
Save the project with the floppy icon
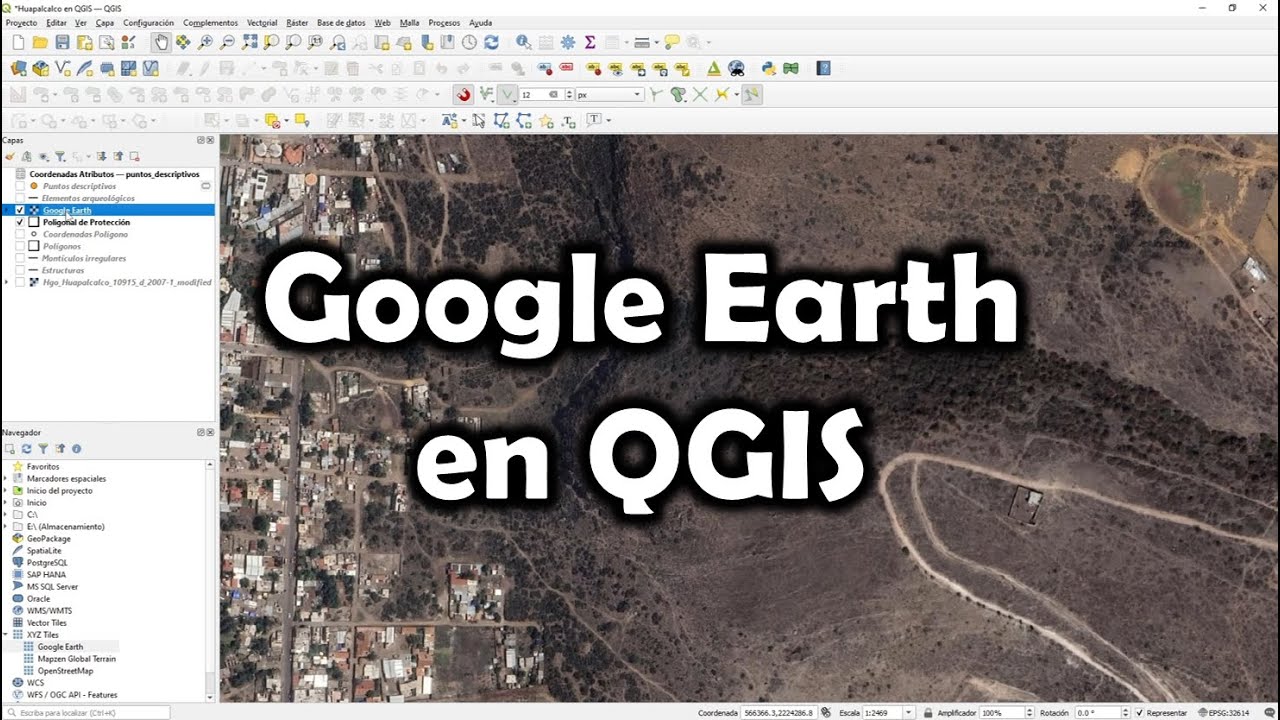click(62, 42)
